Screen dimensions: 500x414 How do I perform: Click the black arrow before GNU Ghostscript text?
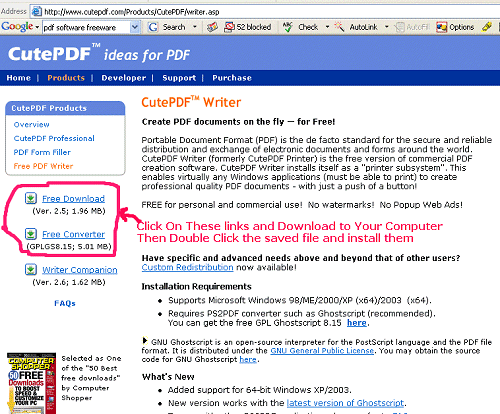[x=145, y=341]
